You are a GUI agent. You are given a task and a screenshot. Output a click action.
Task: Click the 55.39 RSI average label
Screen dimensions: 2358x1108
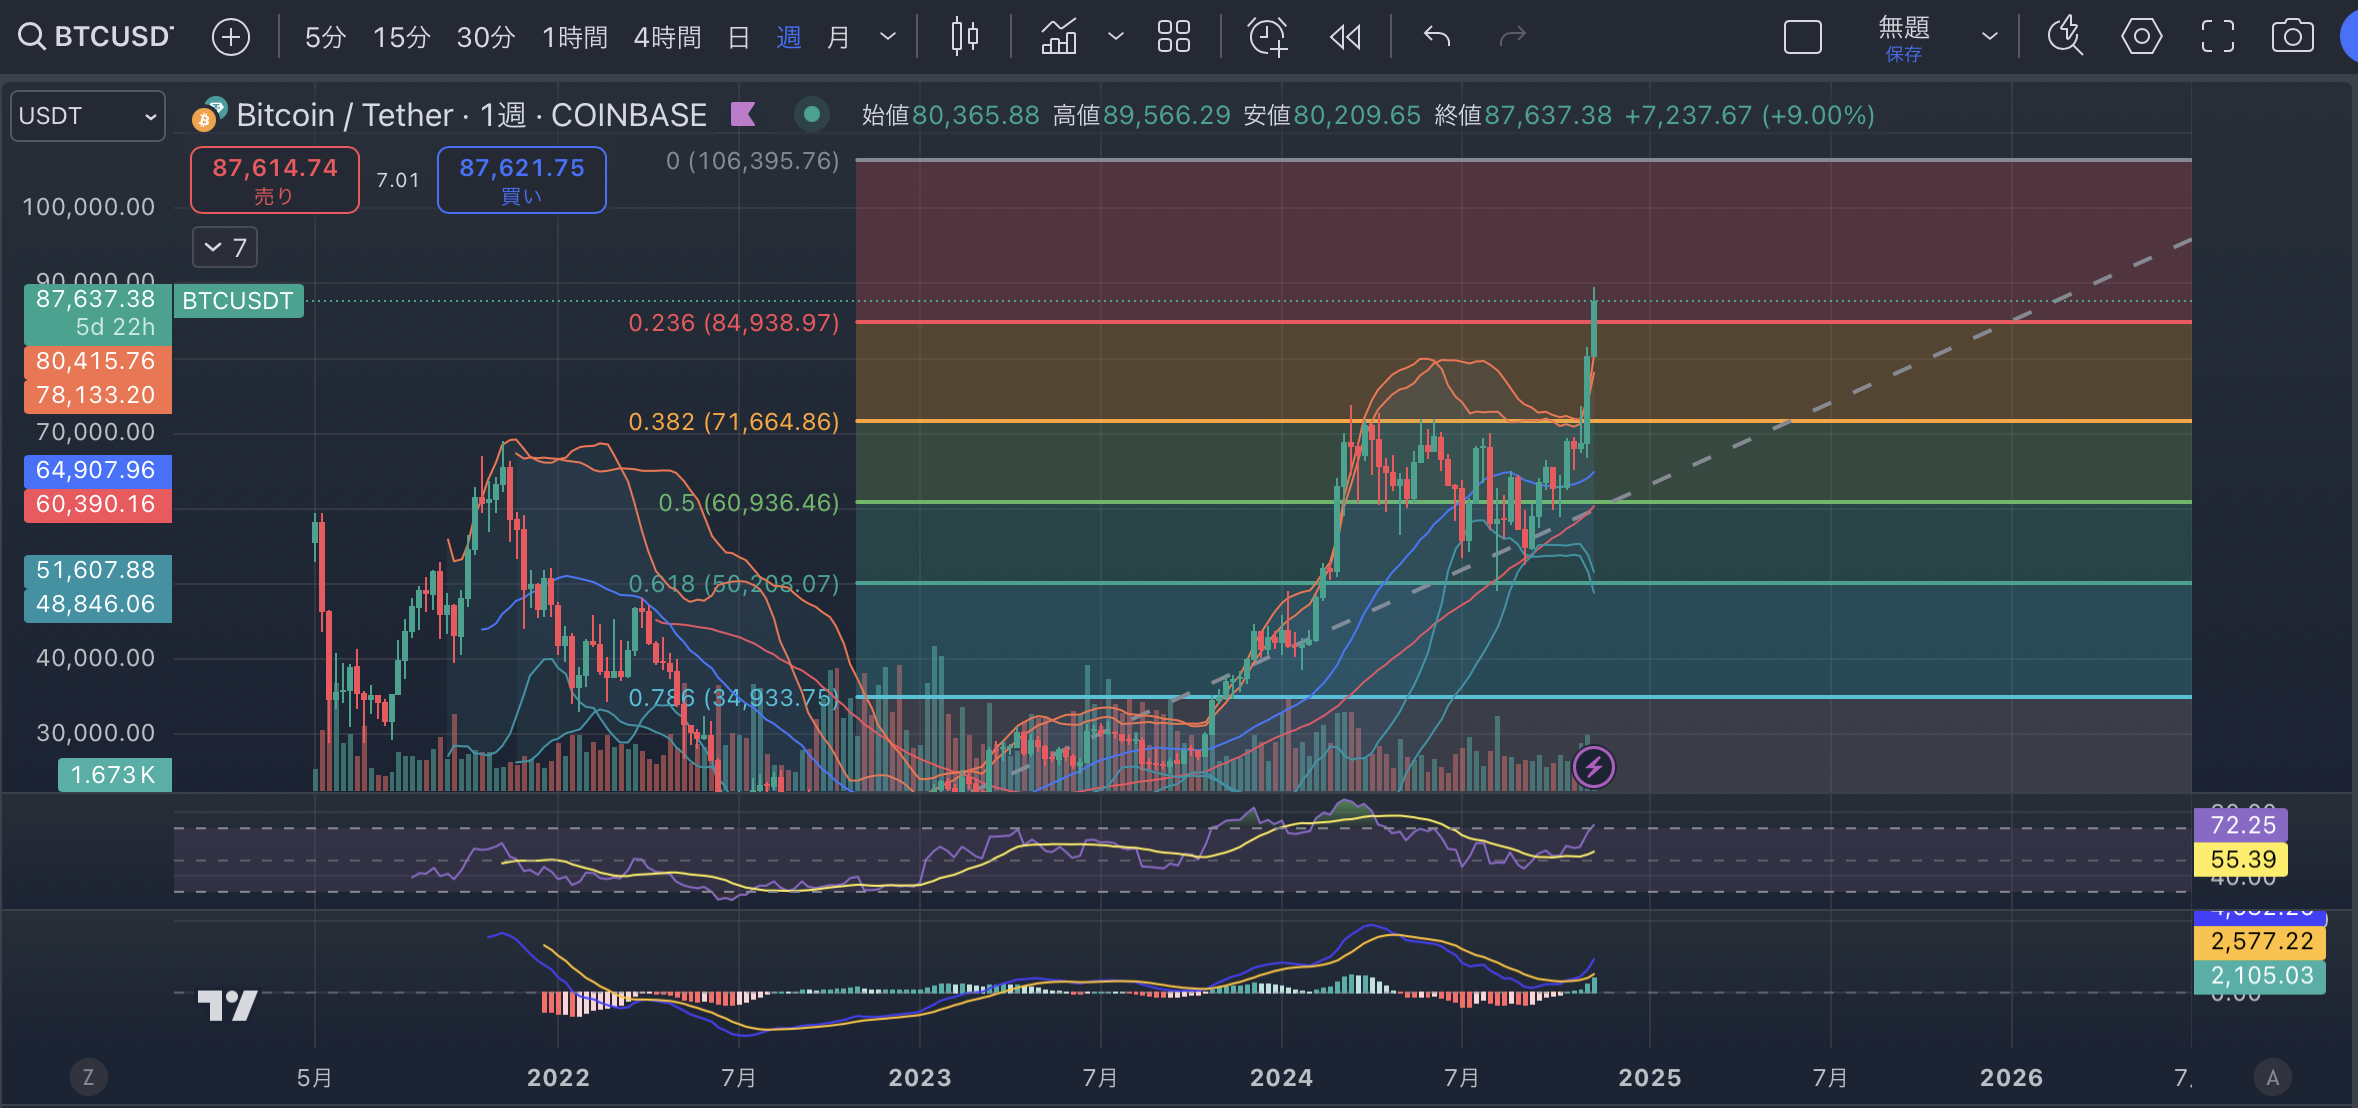pos(2241,859)
